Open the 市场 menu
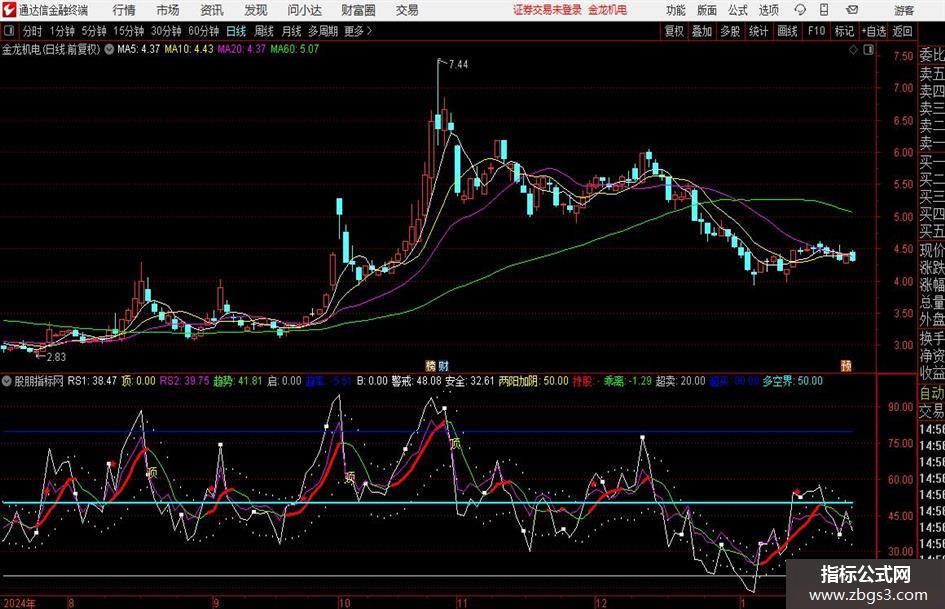Viewport: 945px width, 609px height. point(168,10)
